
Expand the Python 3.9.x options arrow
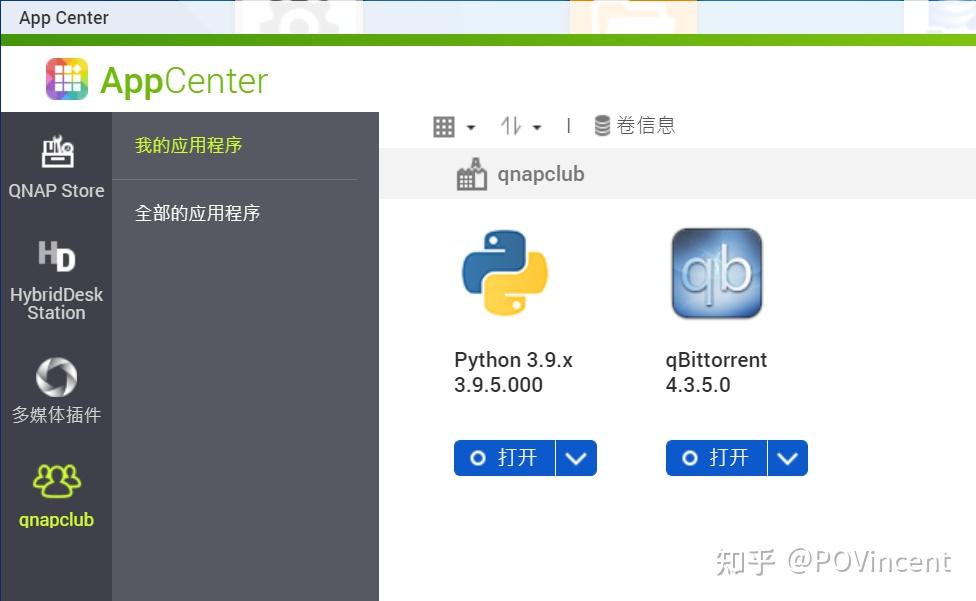576,458
